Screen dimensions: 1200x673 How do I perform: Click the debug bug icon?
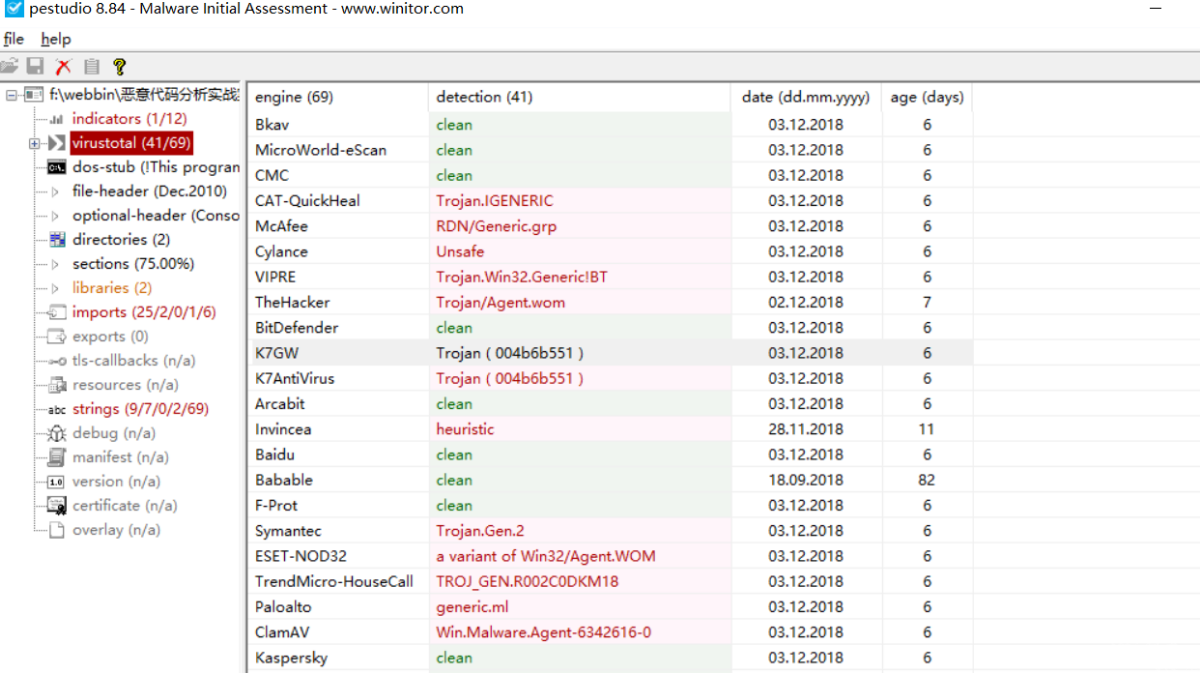coord(56,433)
